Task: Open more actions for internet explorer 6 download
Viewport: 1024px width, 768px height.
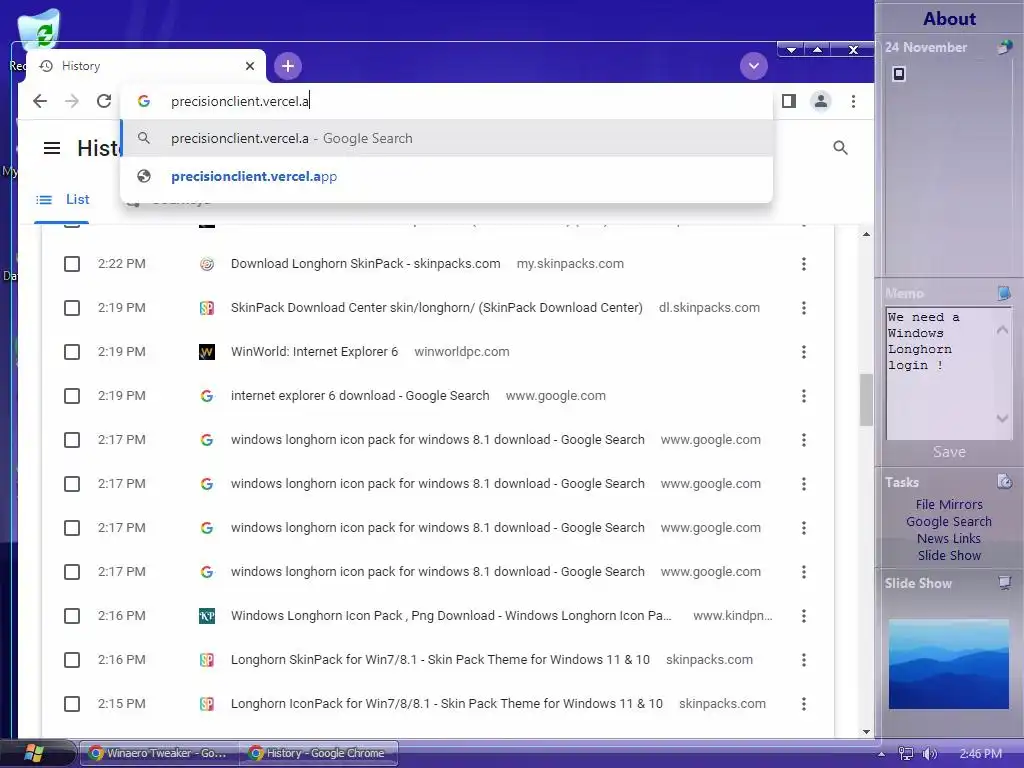Action: coord(804,396)
